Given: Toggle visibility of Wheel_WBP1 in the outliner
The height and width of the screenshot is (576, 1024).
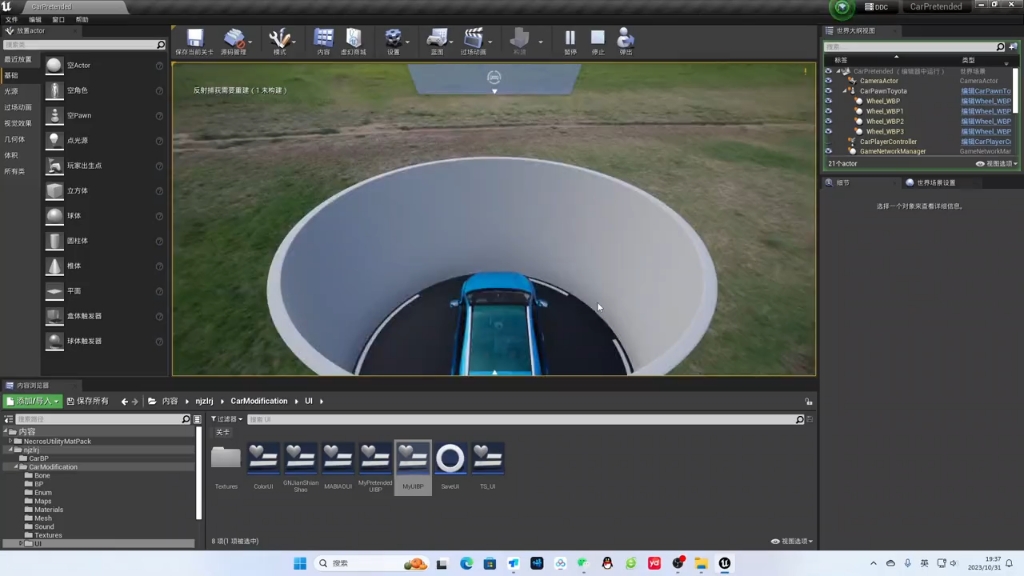Looking at the screenshot, I should pyautogui.click(x=828, y=111).
